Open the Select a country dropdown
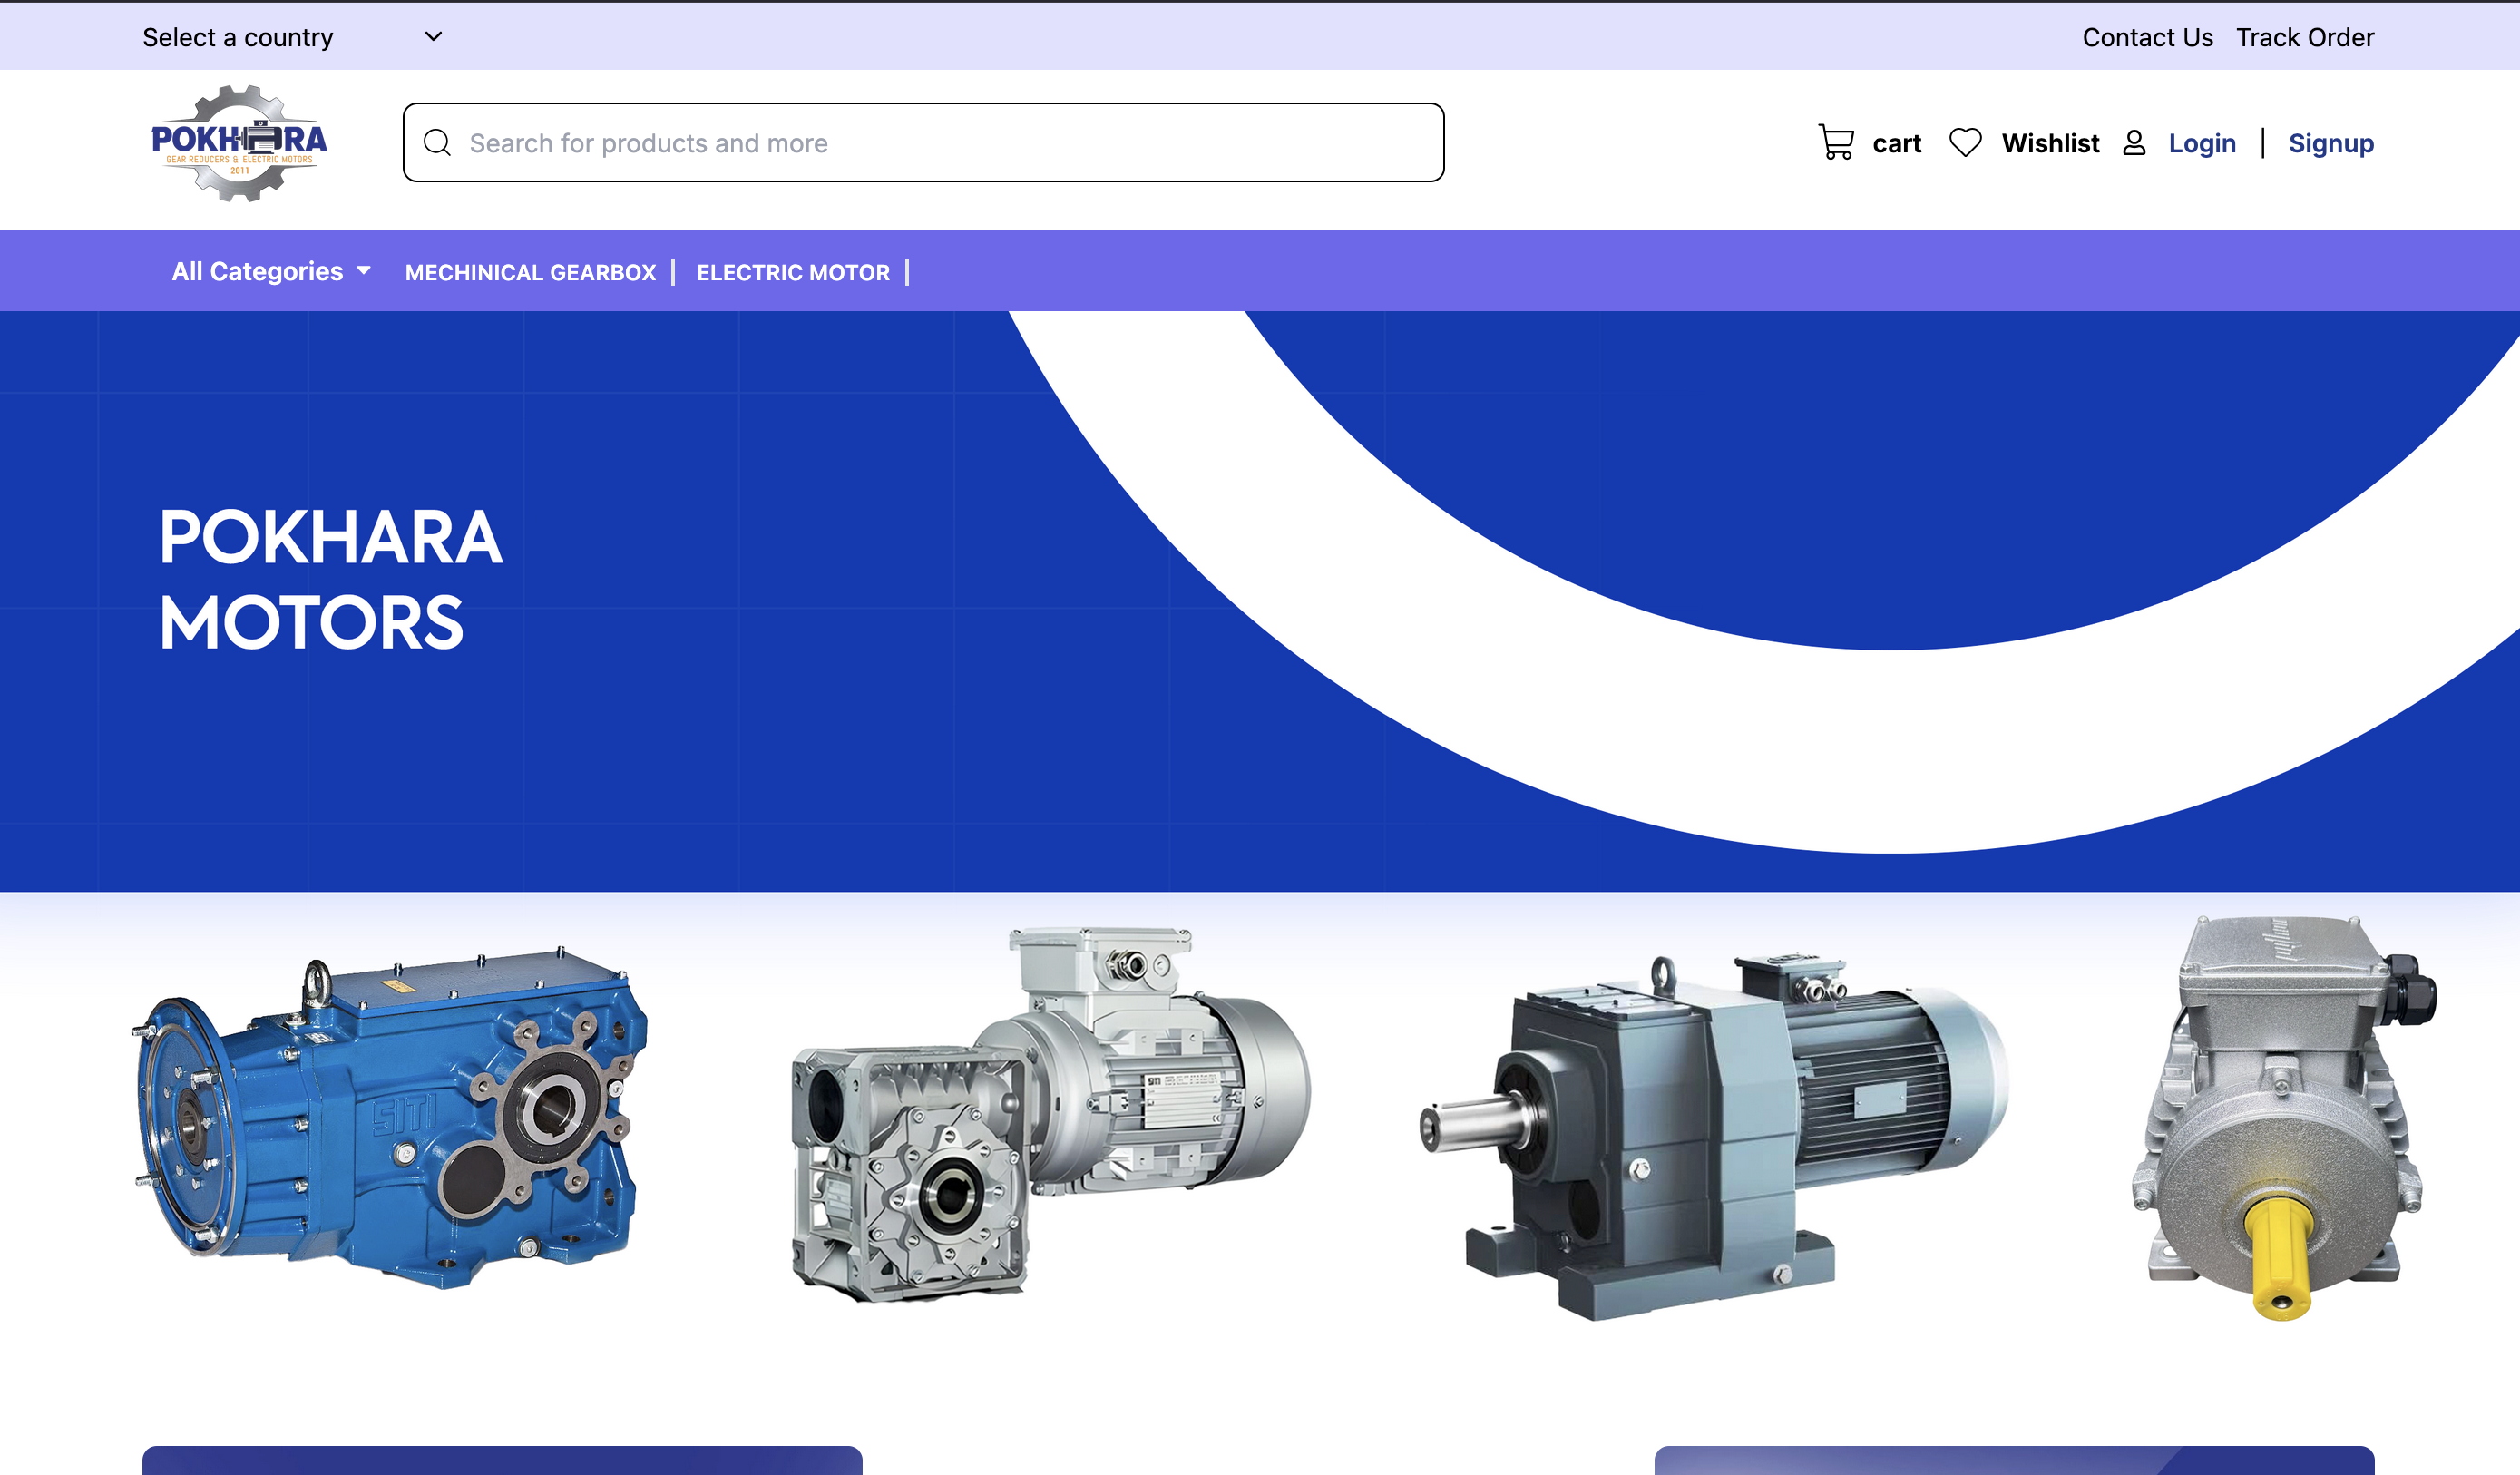The image size is (2520, 1475). 238,37
